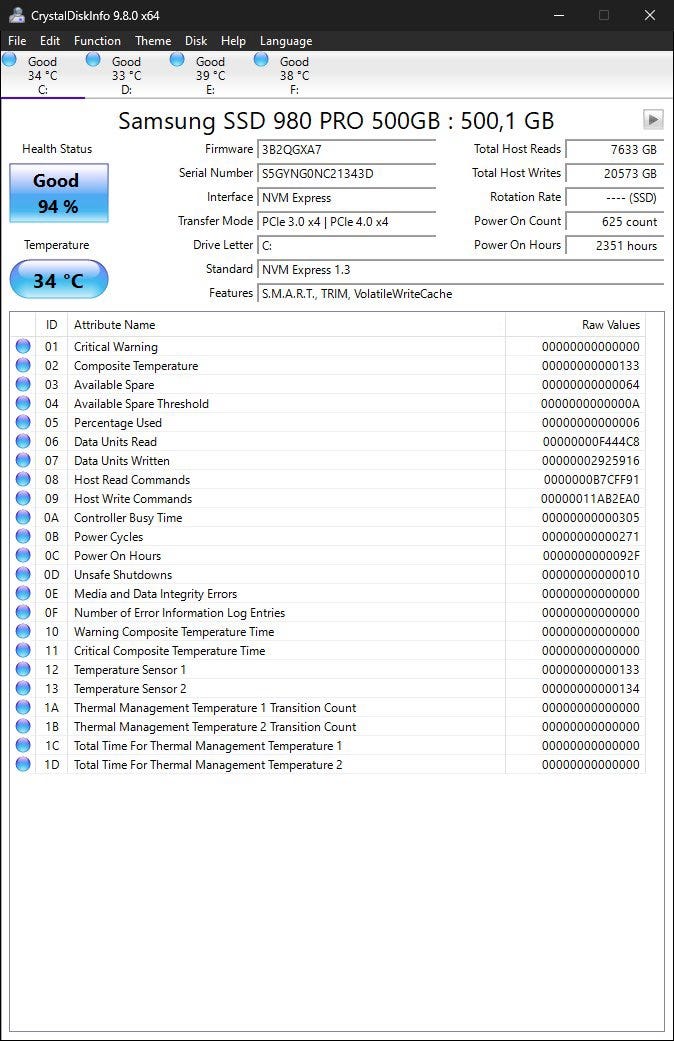Screen dimensions: 674x1041
Task: Click the Critical Warning status indicator
Action: [23, 346]
